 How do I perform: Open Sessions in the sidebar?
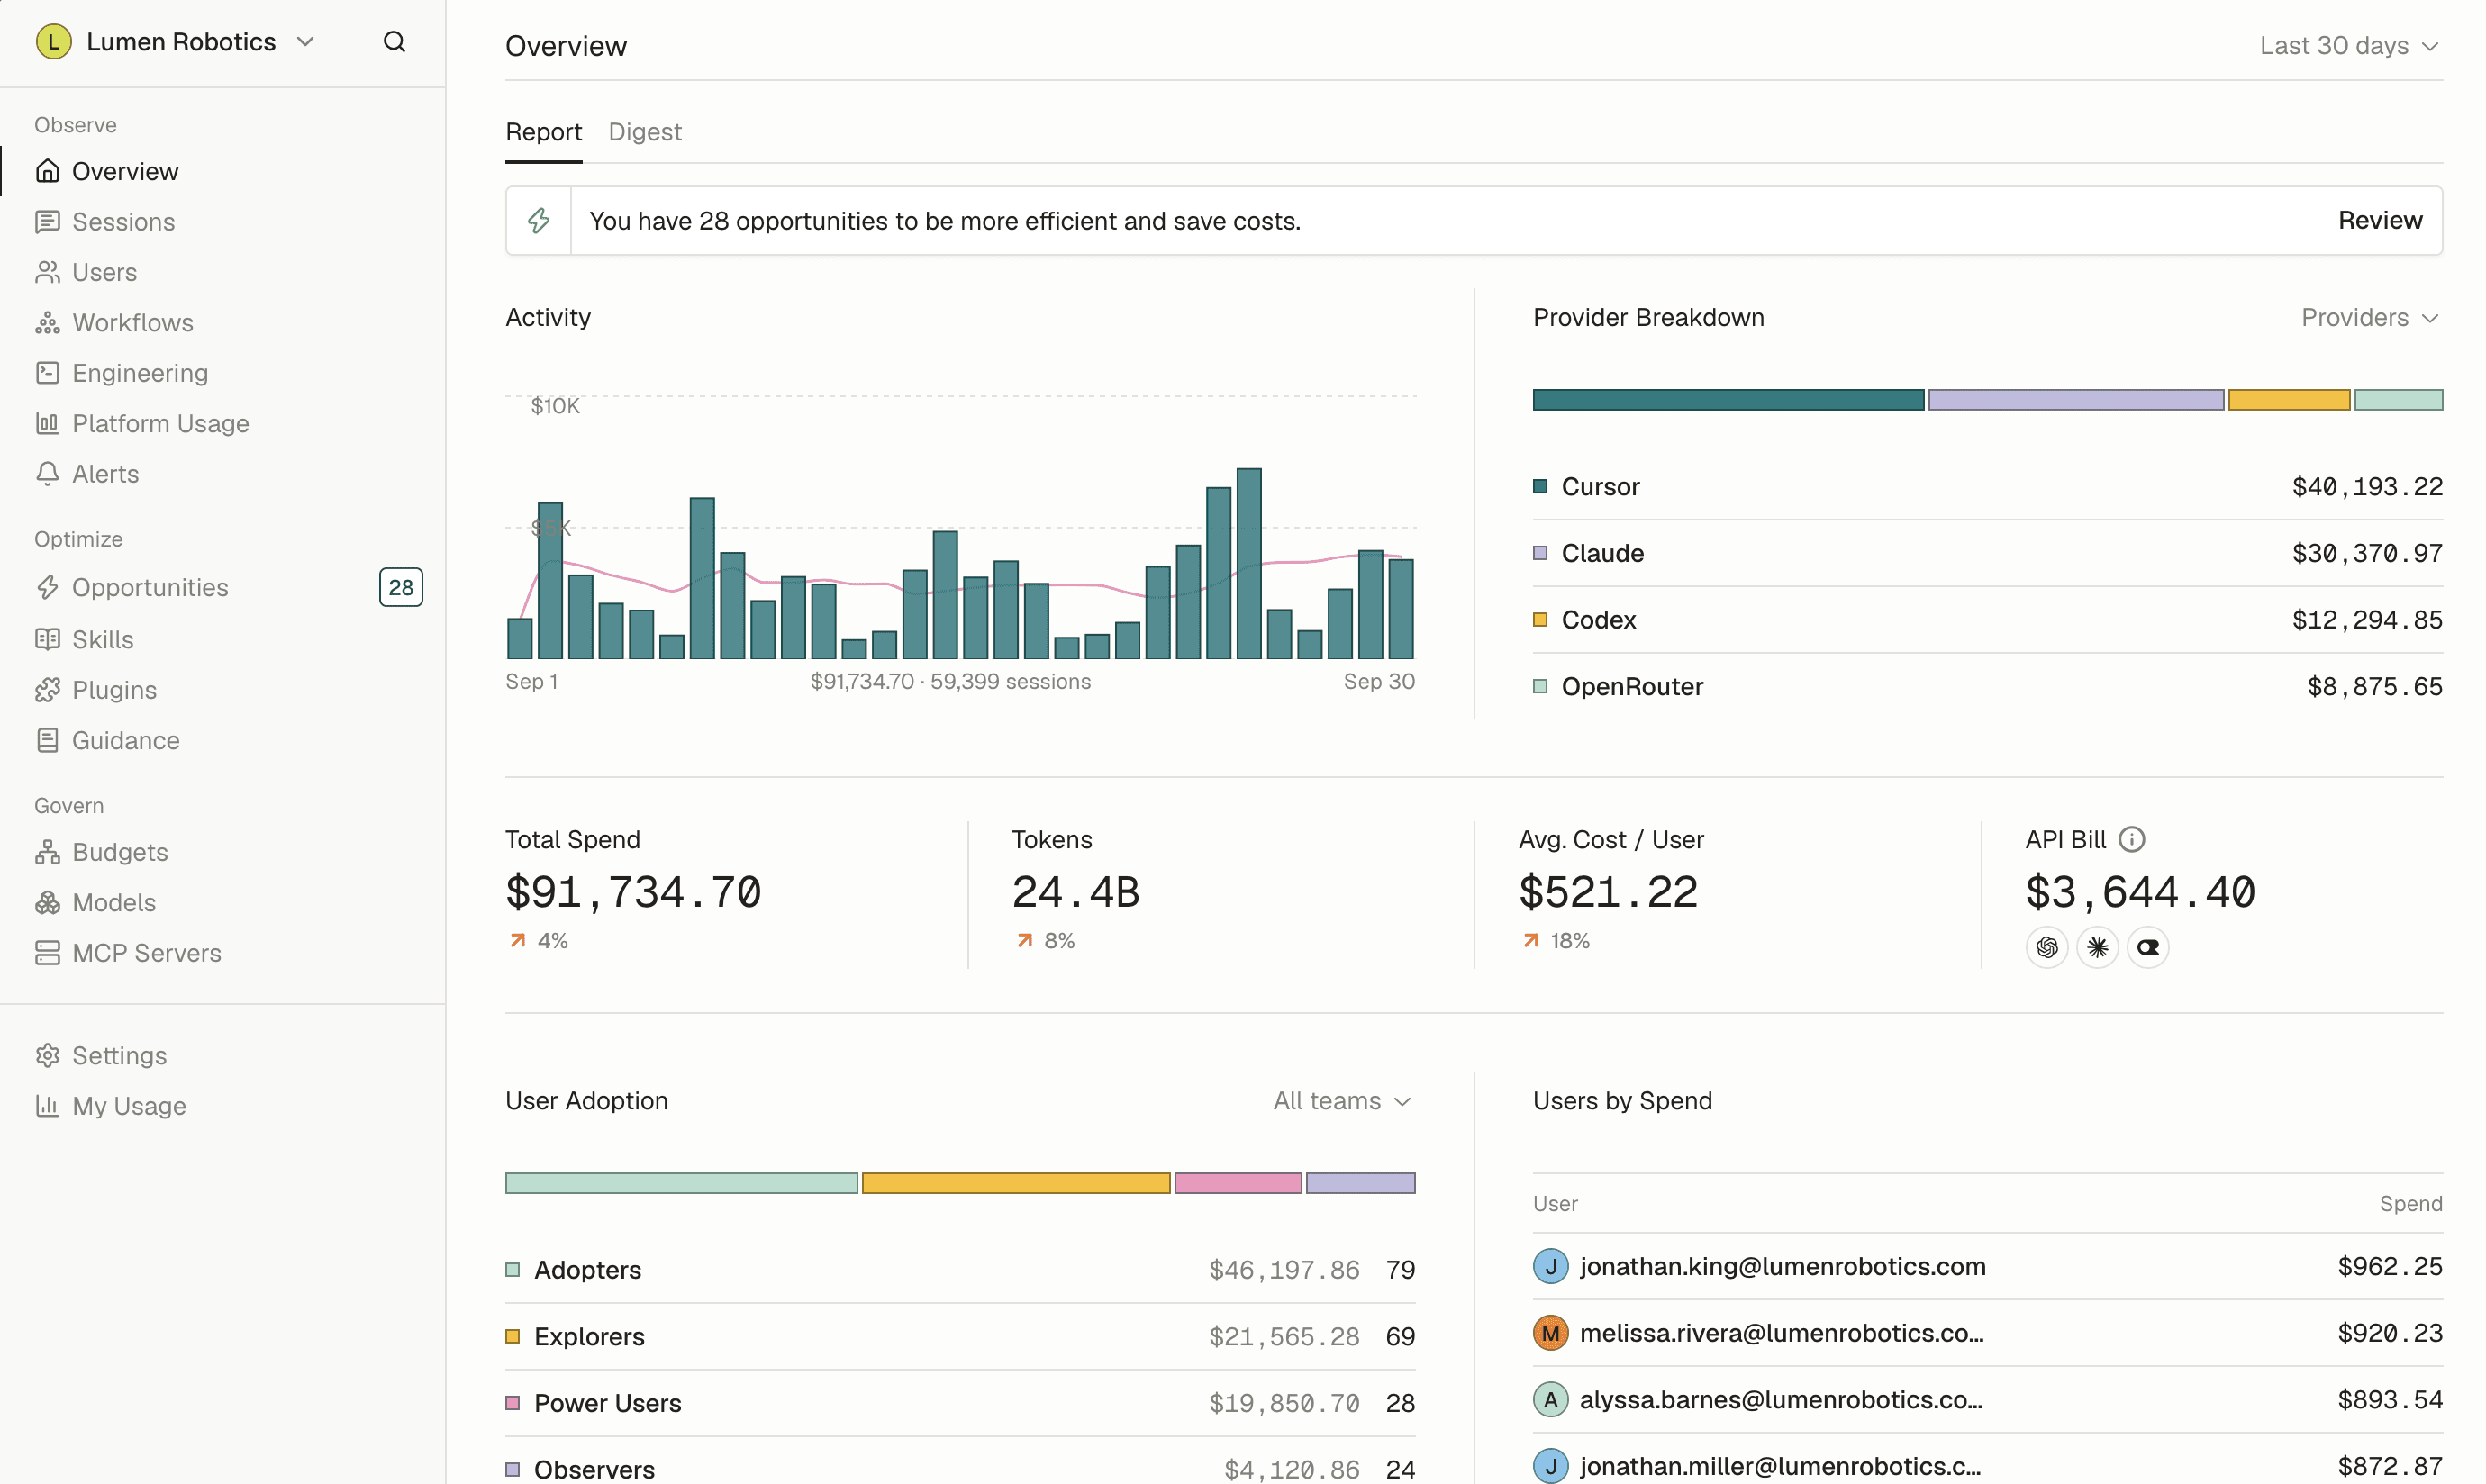[x=123, y=222]
